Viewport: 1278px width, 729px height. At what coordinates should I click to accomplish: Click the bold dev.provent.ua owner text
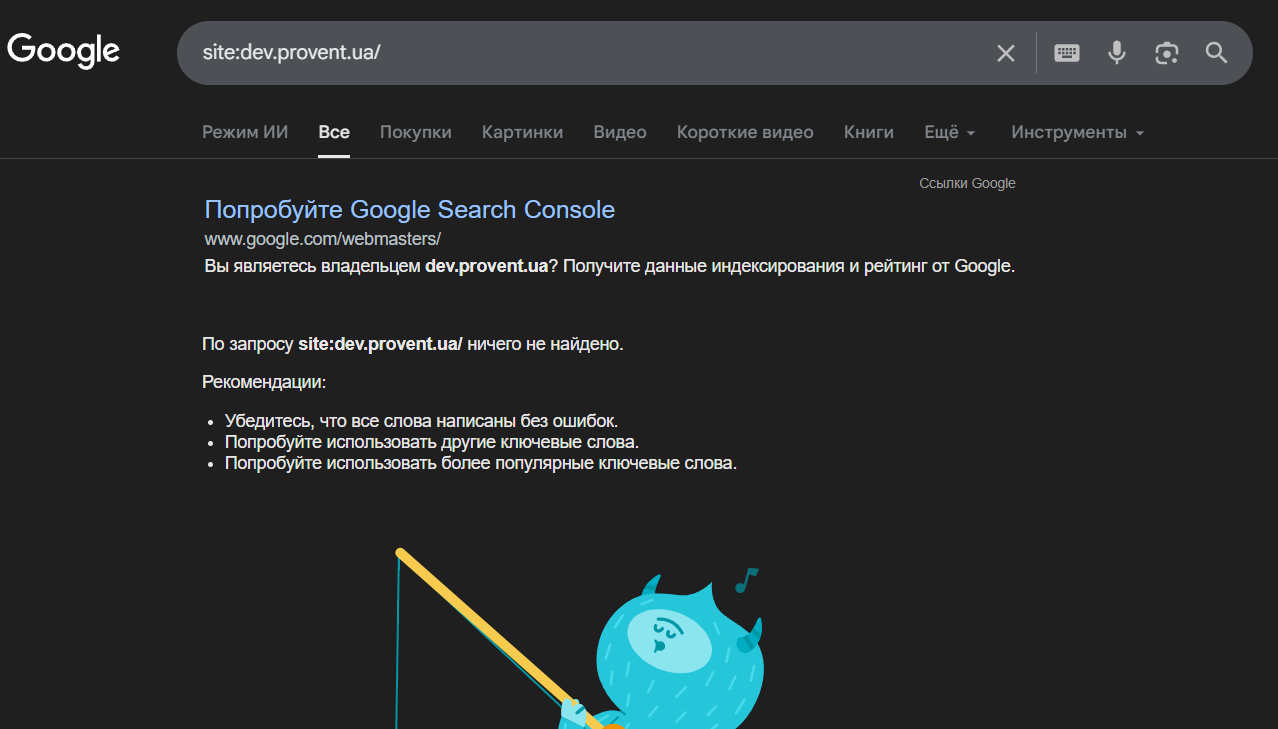coord(486,266)
